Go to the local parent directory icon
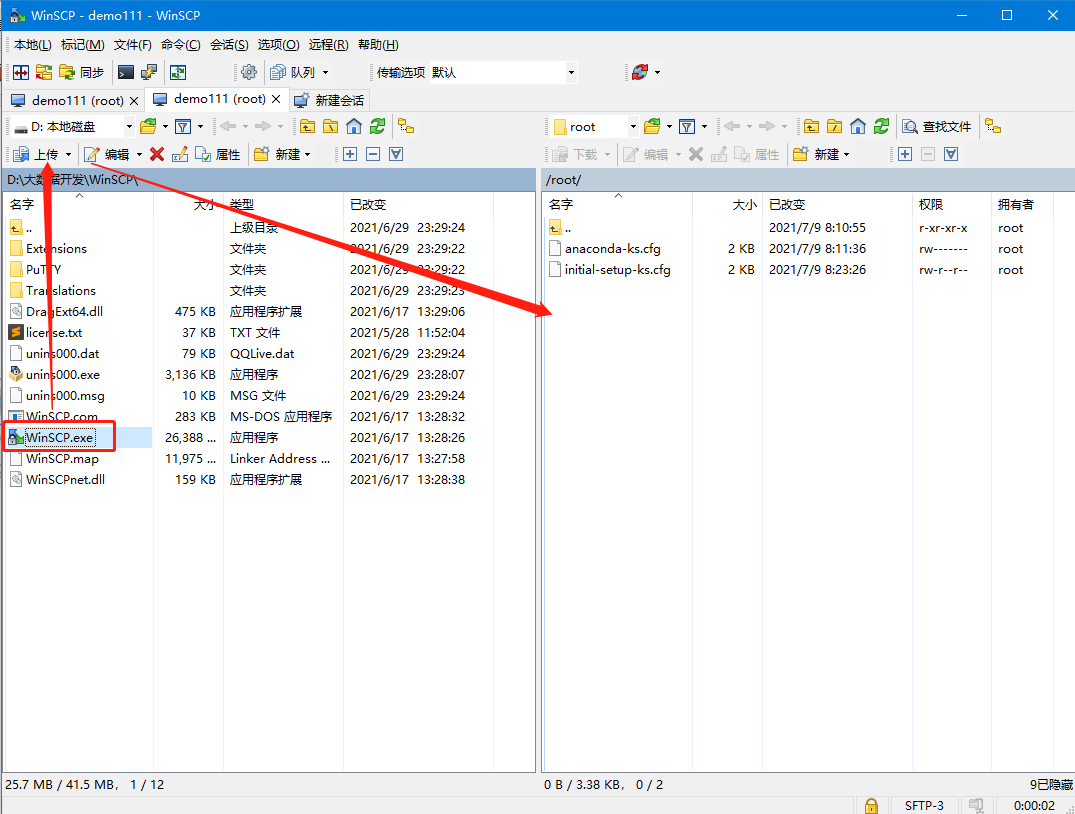The image size is (1075, 814). click(x=308, y=126)
